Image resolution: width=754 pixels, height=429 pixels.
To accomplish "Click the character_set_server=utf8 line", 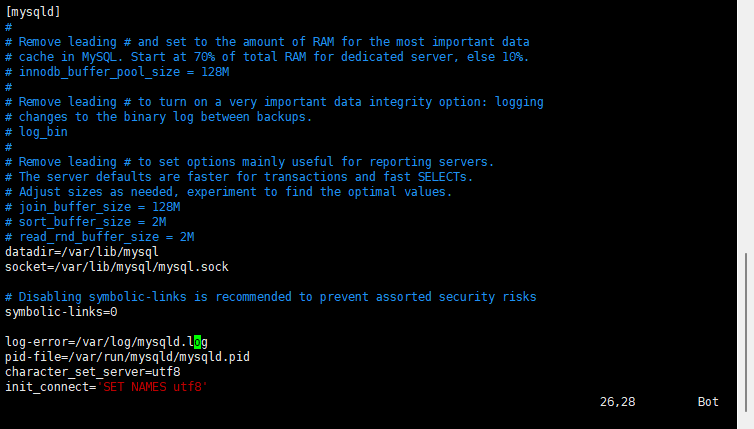I will pos(93,372).
